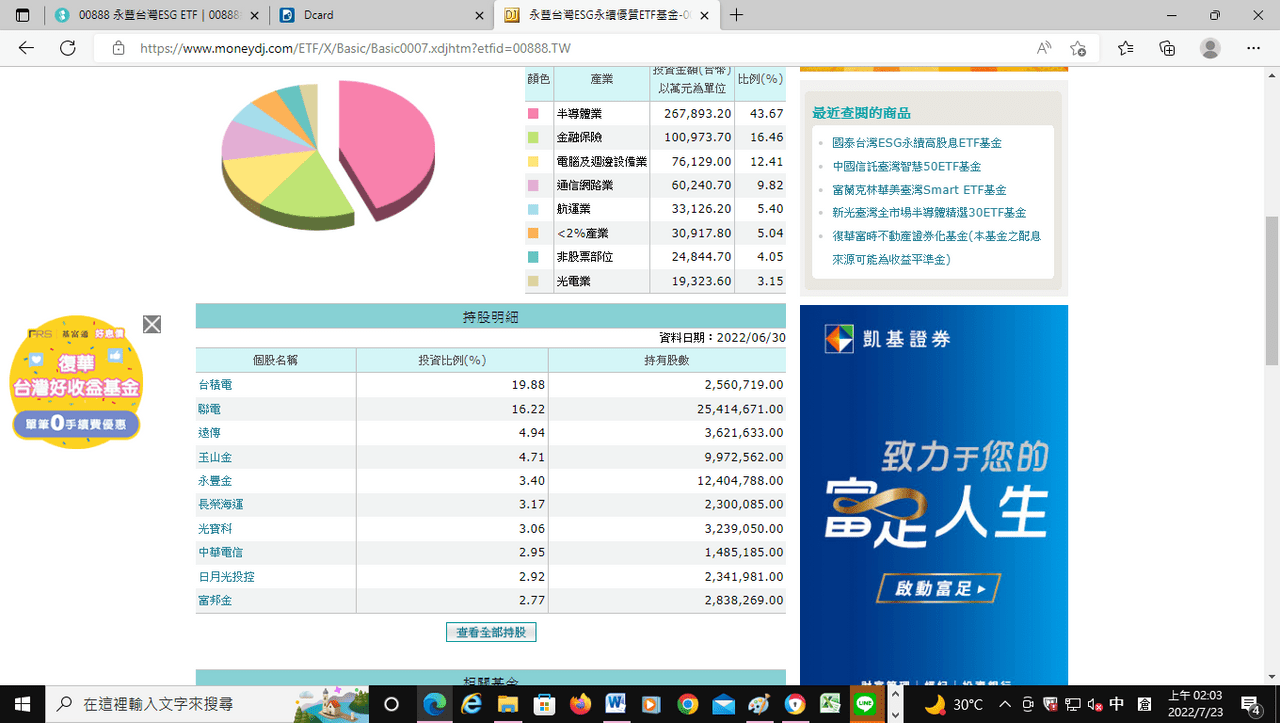Image resolution: width=1280 pixels, height=723 pixels.
Task: Go back using the browser back arrow
Action: [x=26, y=48]
